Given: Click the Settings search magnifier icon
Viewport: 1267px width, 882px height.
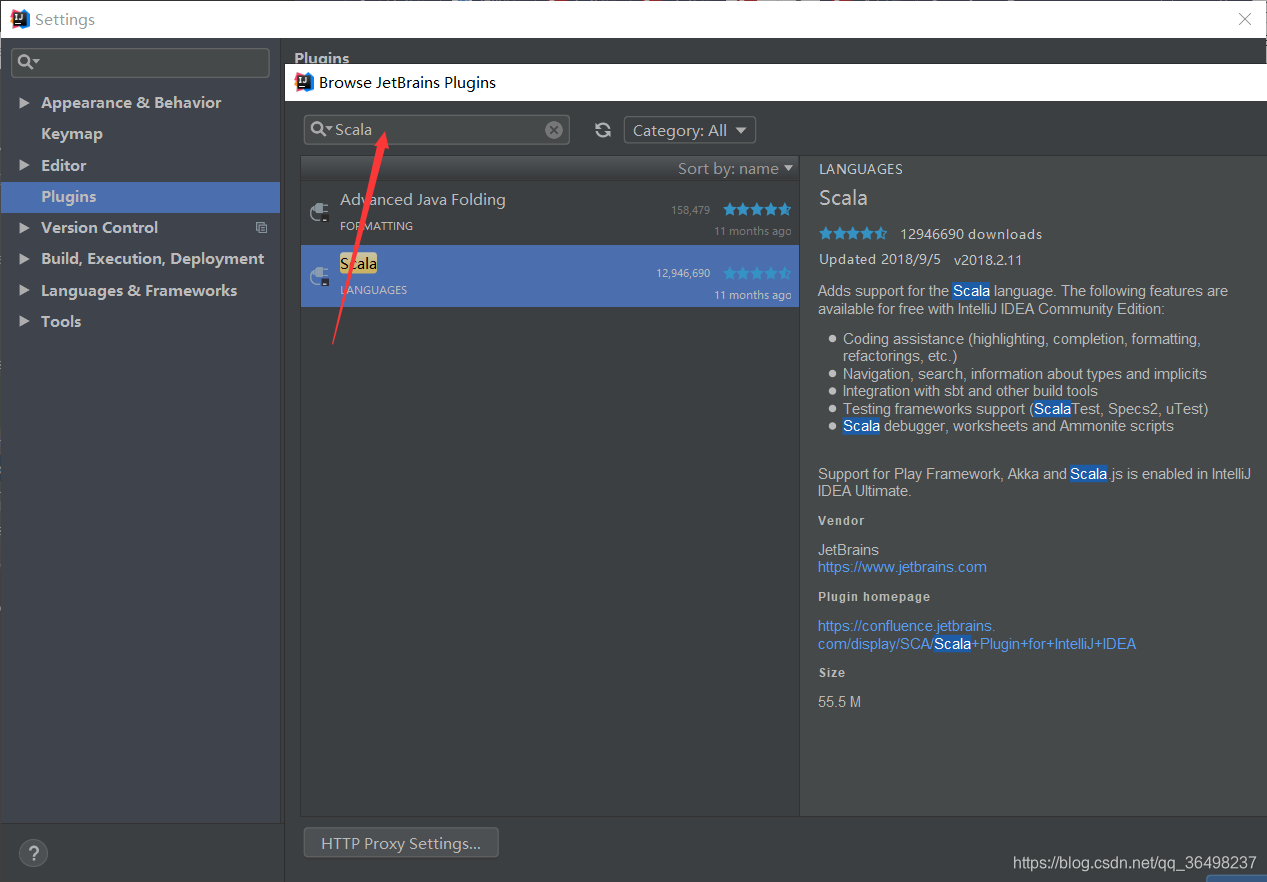Looking at the screenshot, I should (x=27, y=62).
